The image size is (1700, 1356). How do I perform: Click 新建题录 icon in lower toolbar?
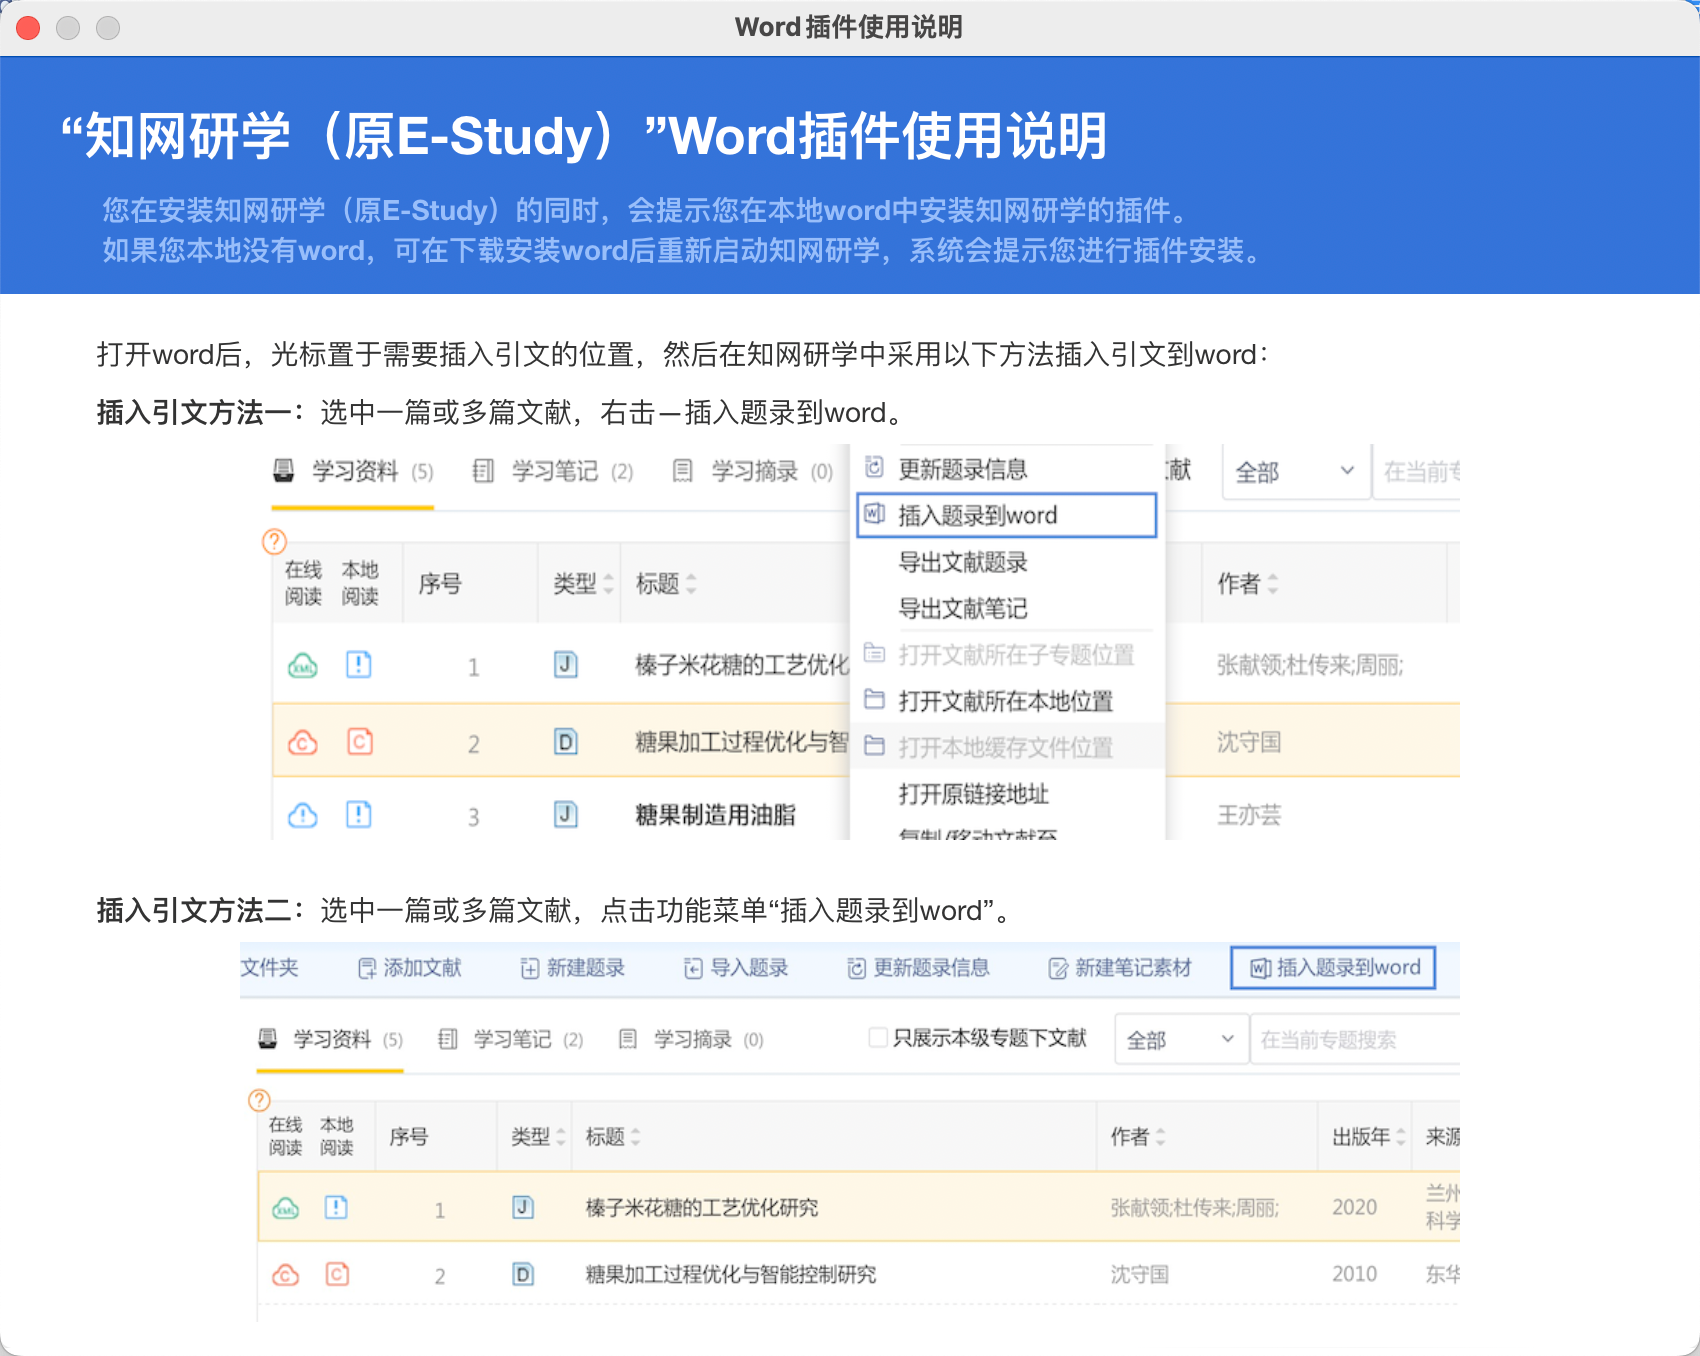click(x=530, y=968)
